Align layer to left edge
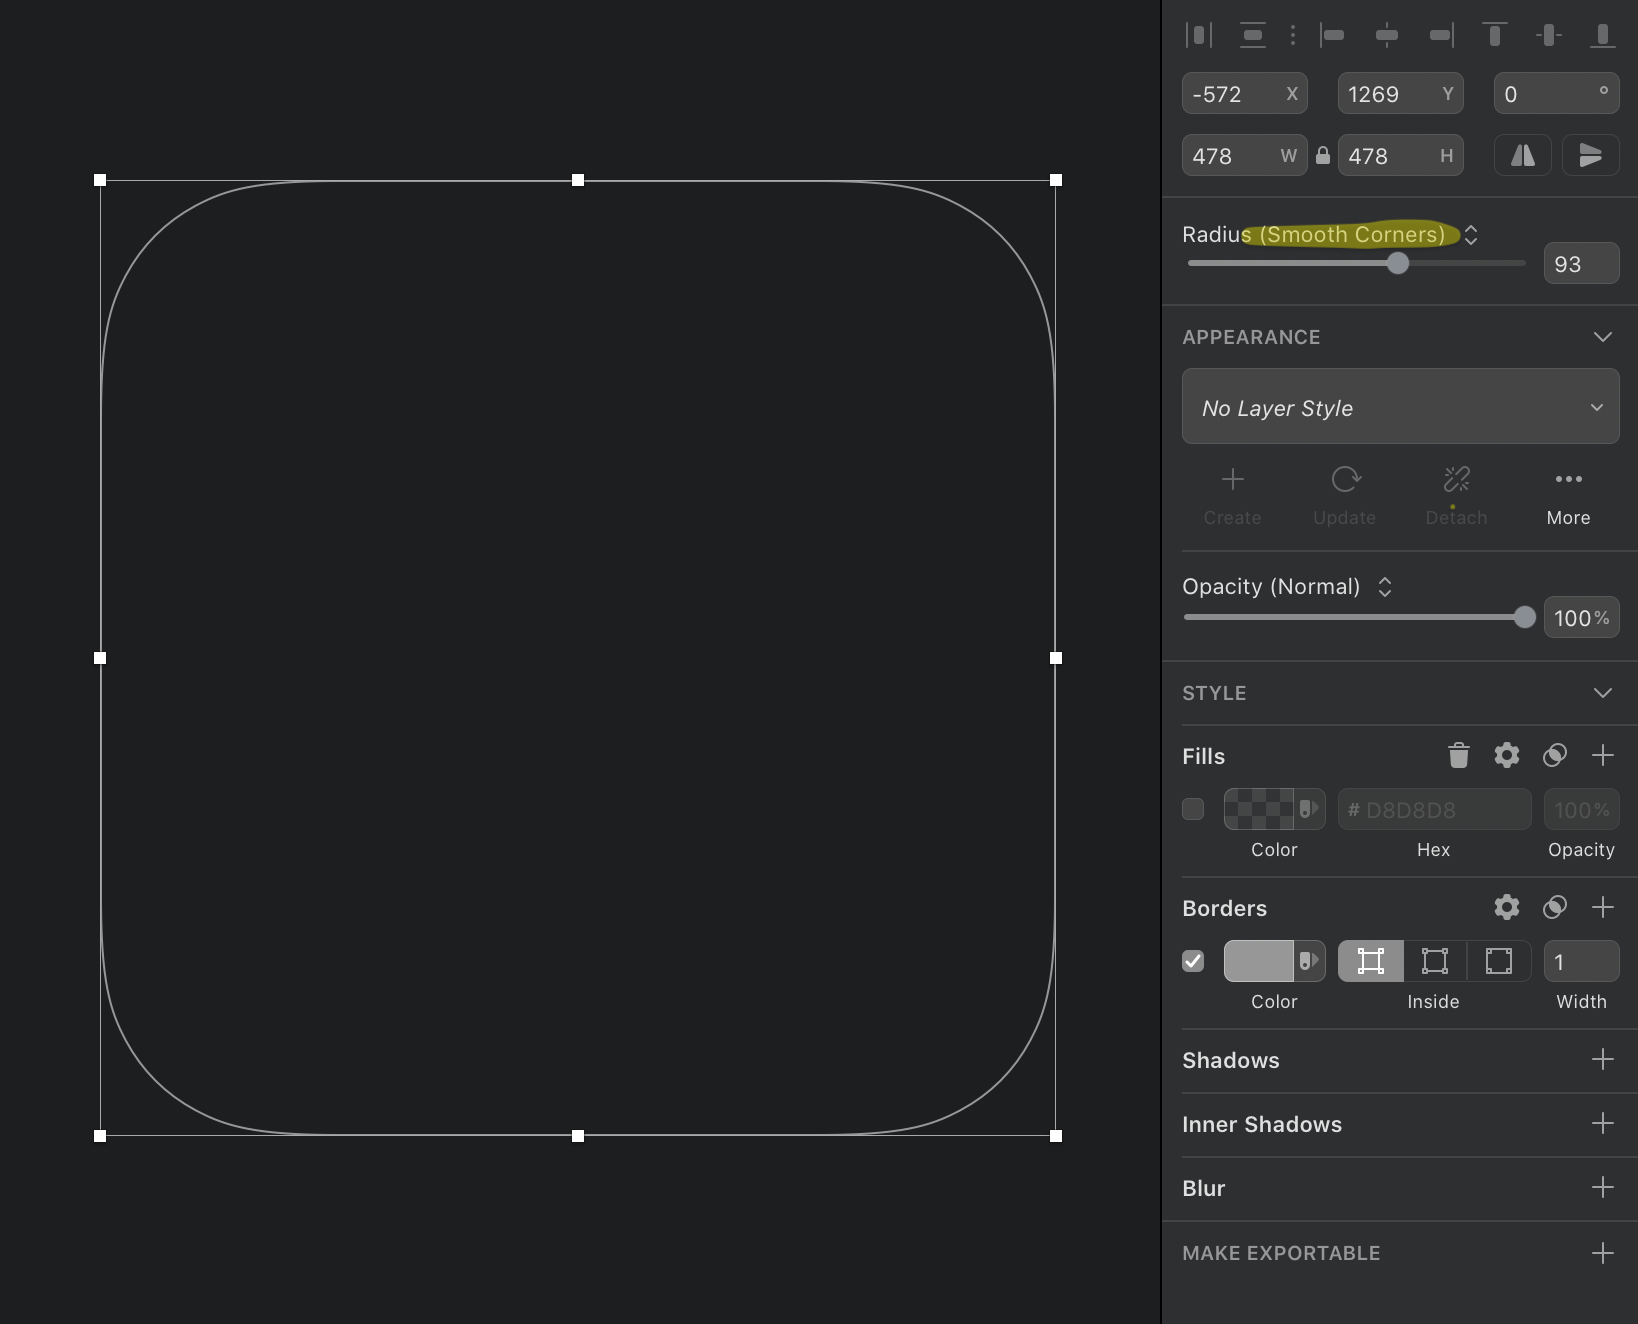This screenshot has height=1324, width=1638. pos(1332,35)
